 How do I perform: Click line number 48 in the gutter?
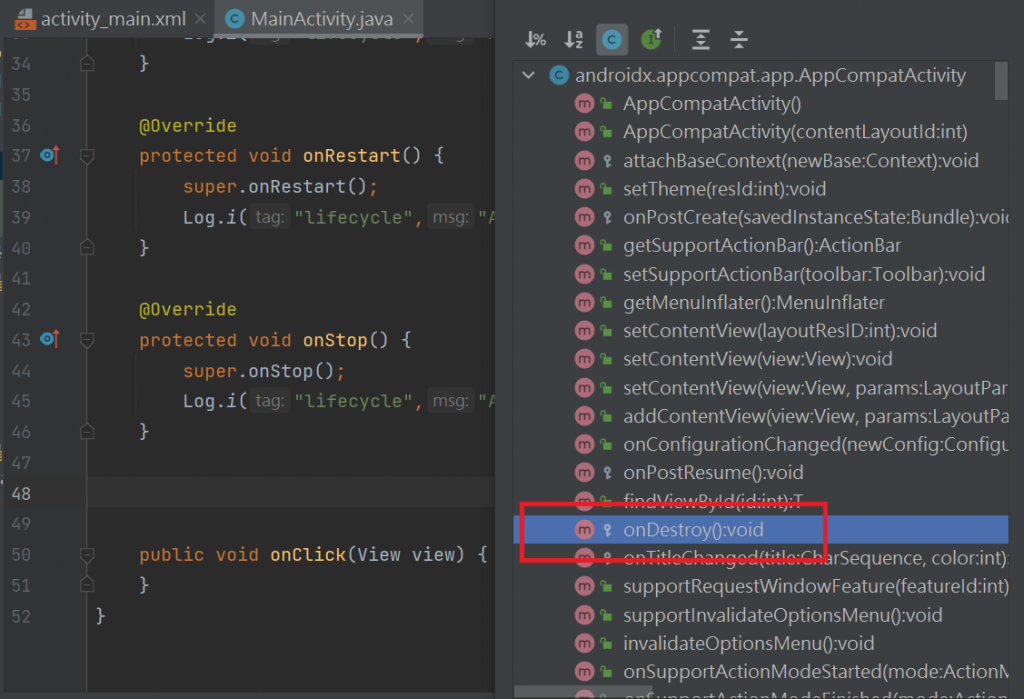click(21, 494)
